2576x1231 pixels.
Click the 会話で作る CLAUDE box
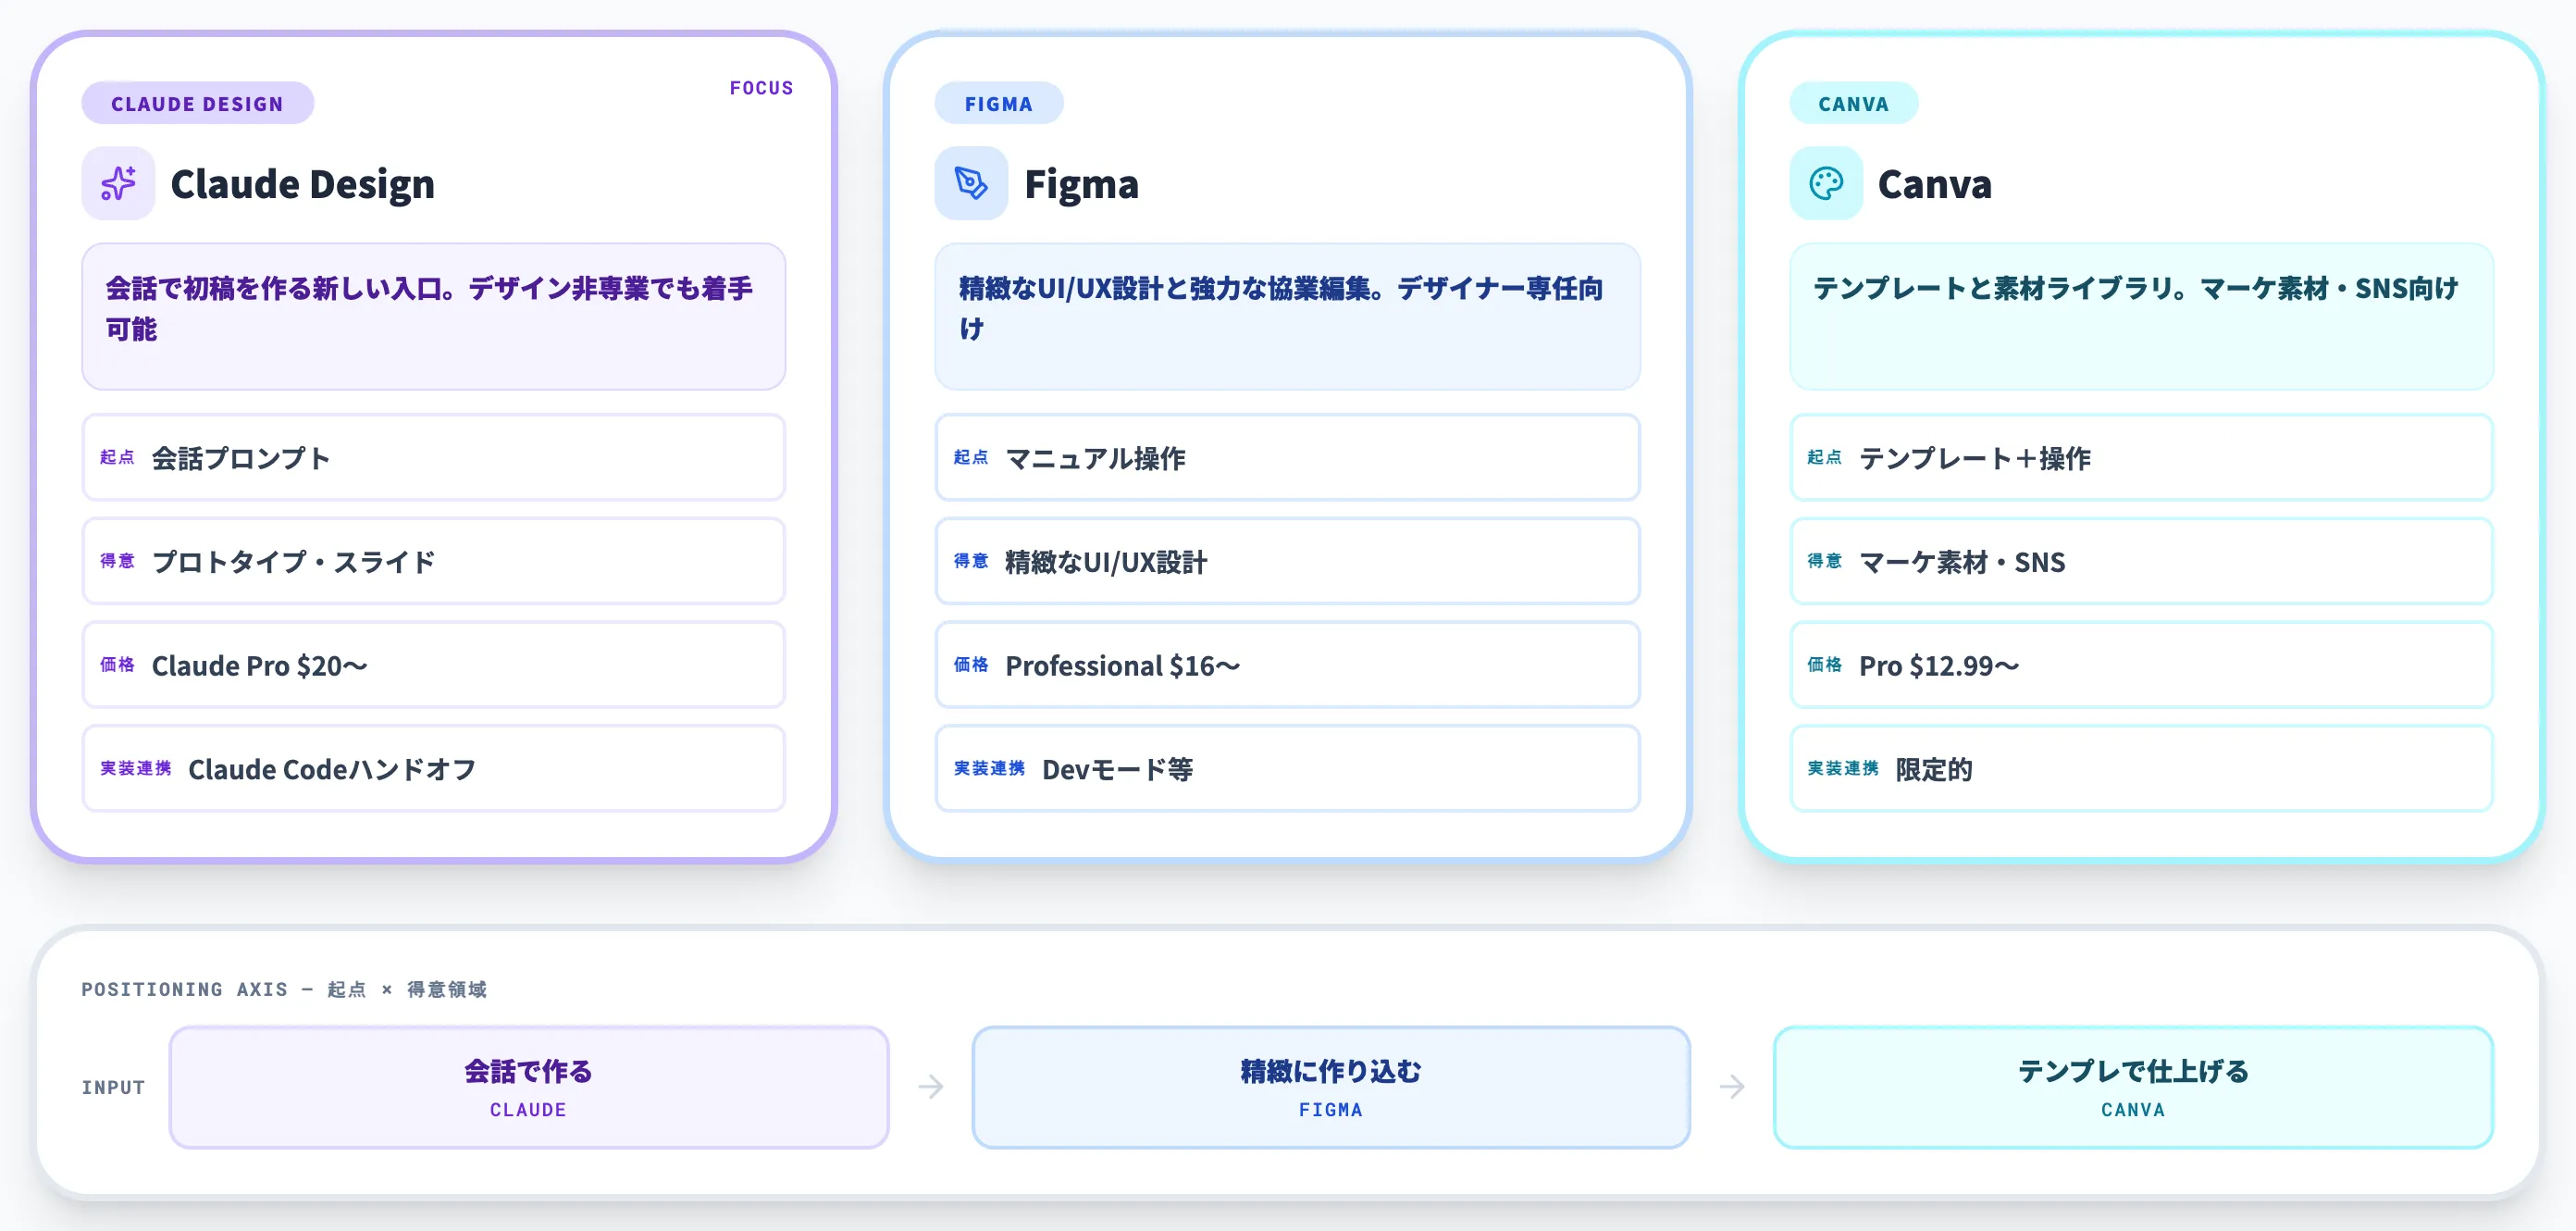[x=528, y=1086]
